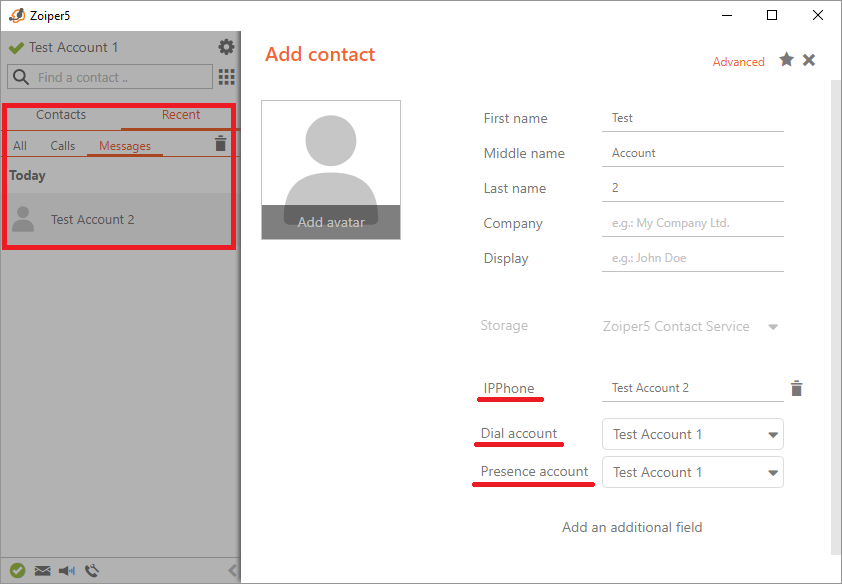This screenshot has width=842, height=584.
Task: Remove the IPPhone field using its trash icon
Action: (797, 388)
